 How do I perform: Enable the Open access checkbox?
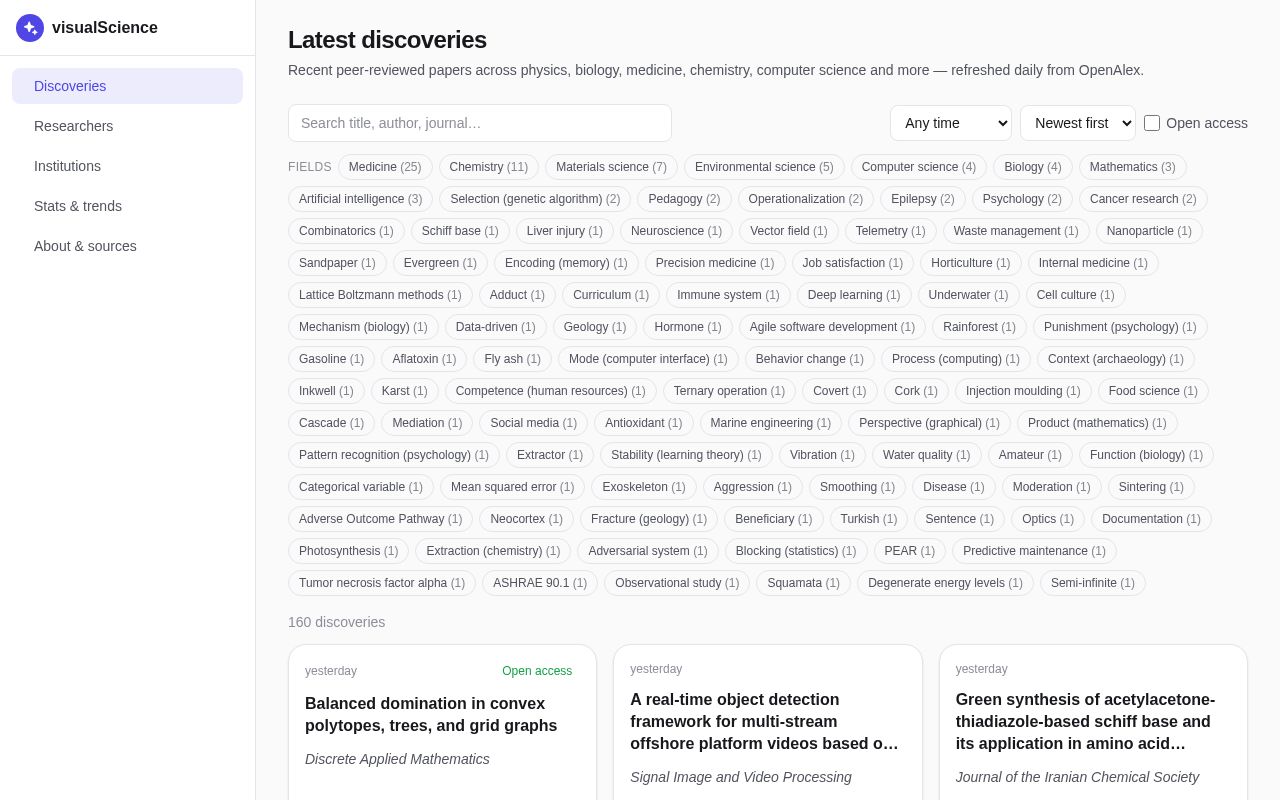[1152, 123]
